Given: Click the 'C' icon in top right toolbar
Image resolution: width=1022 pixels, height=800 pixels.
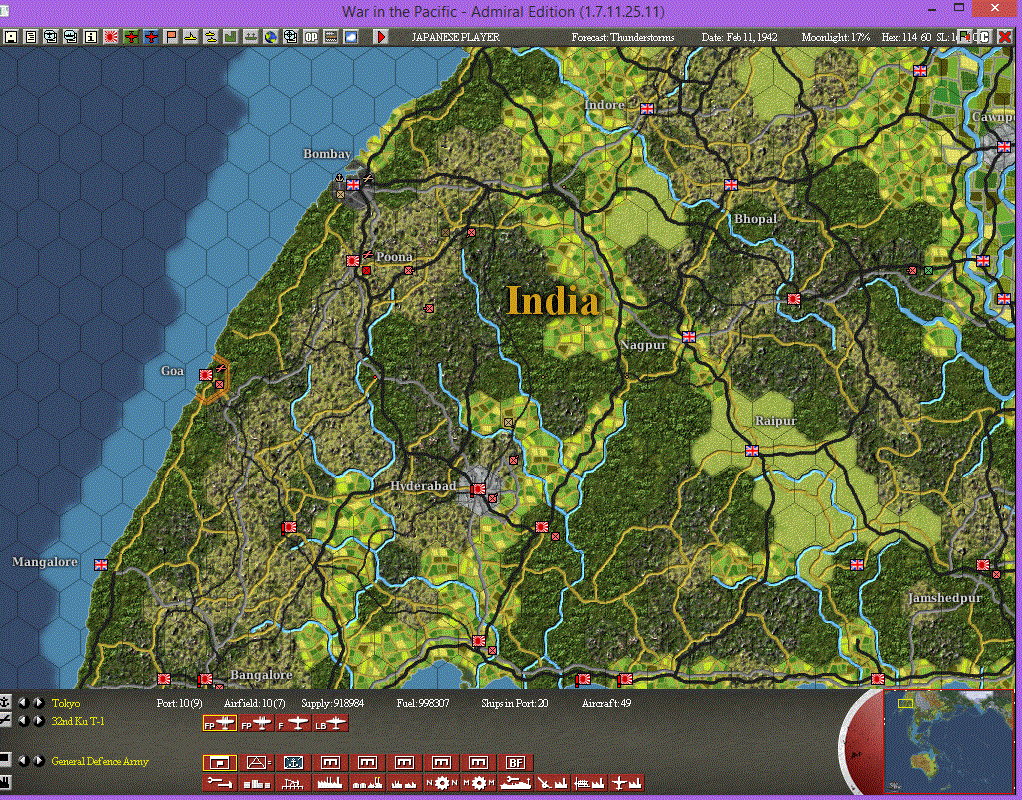Looking at the screenshot, I should pos(985,37).
